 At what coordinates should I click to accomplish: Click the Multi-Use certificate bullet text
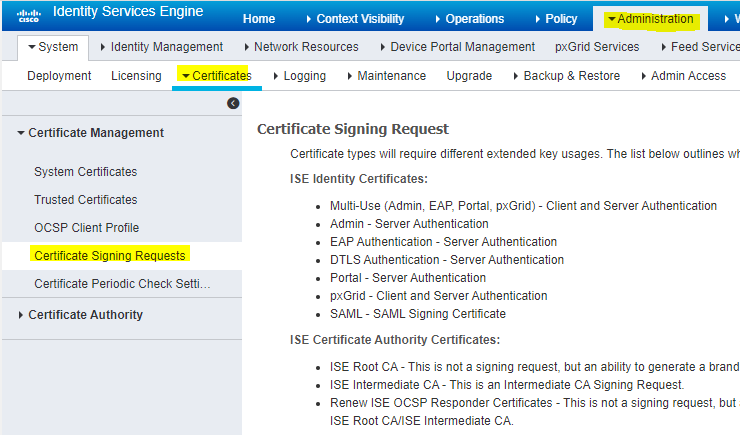pyautogui.click(x=523, y=206)
